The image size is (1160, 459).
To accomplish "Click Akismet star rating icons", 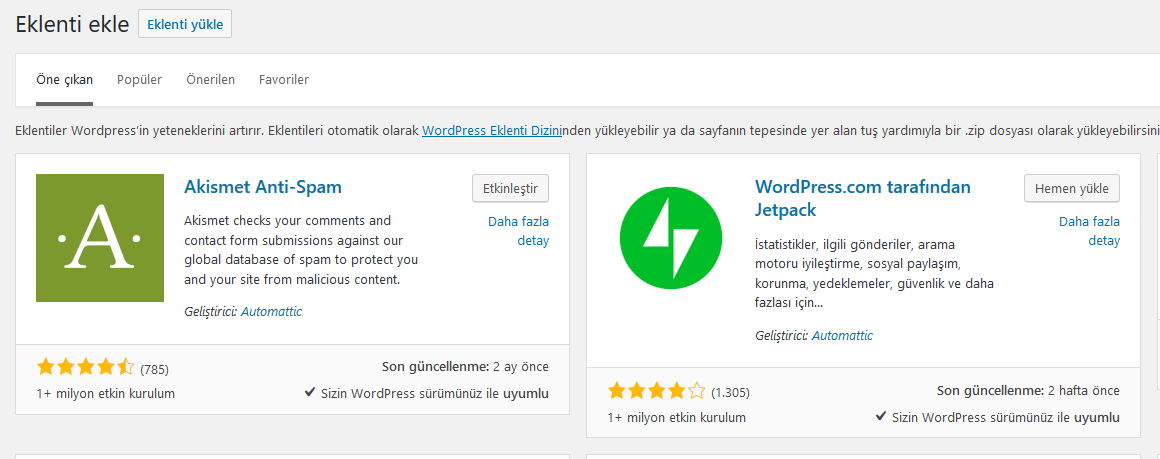I will point(85,366).
